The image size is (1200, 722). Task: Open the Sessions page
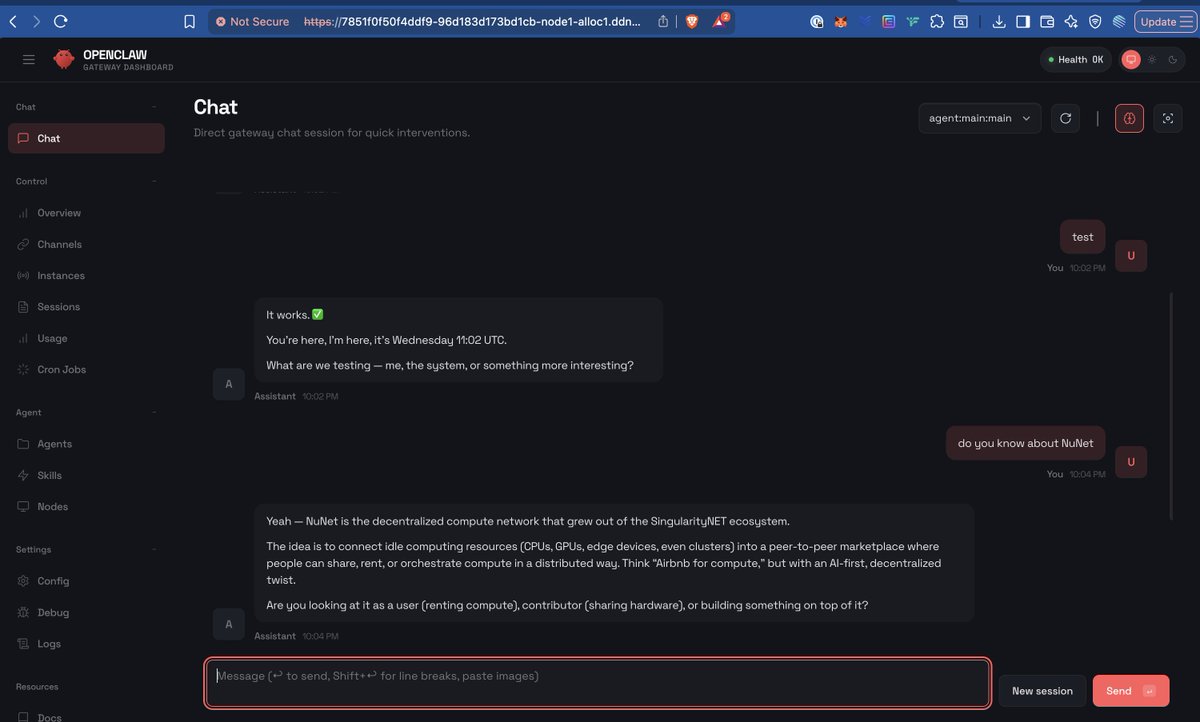(86, 307)
